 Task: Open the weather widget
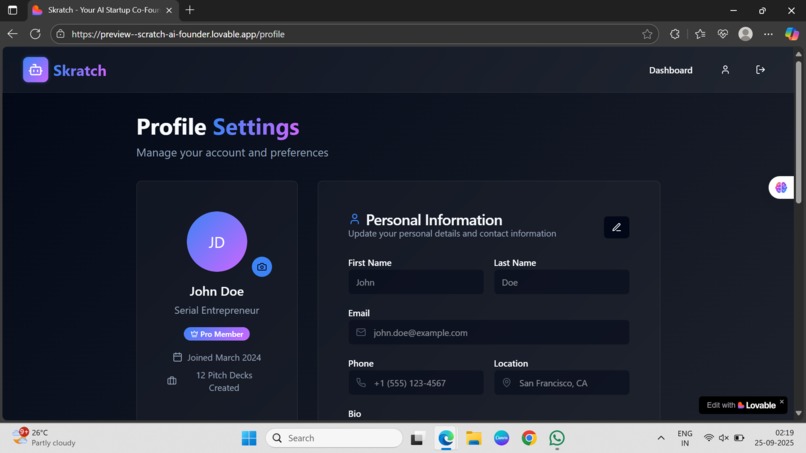pos(44,438)
